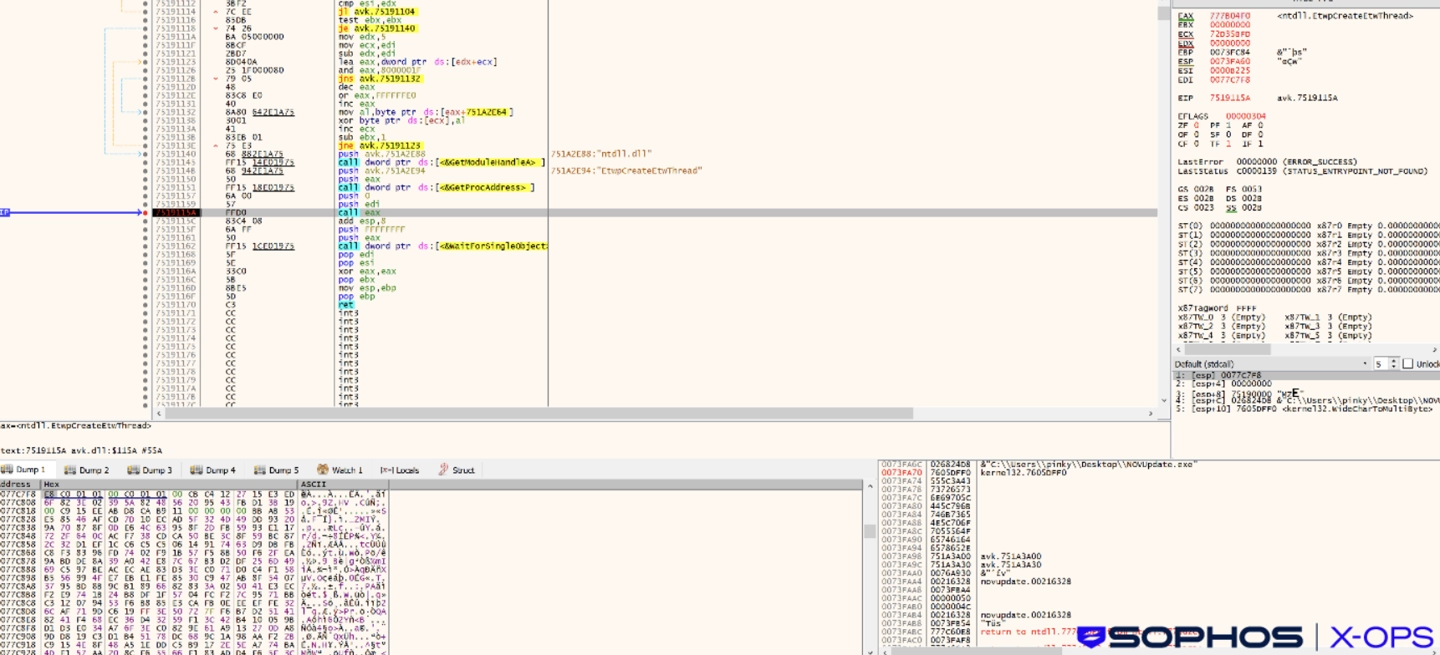1440x655 pixels.
Task: Switch to the Dump 5 tab
Action: click(x=275, y=470)
